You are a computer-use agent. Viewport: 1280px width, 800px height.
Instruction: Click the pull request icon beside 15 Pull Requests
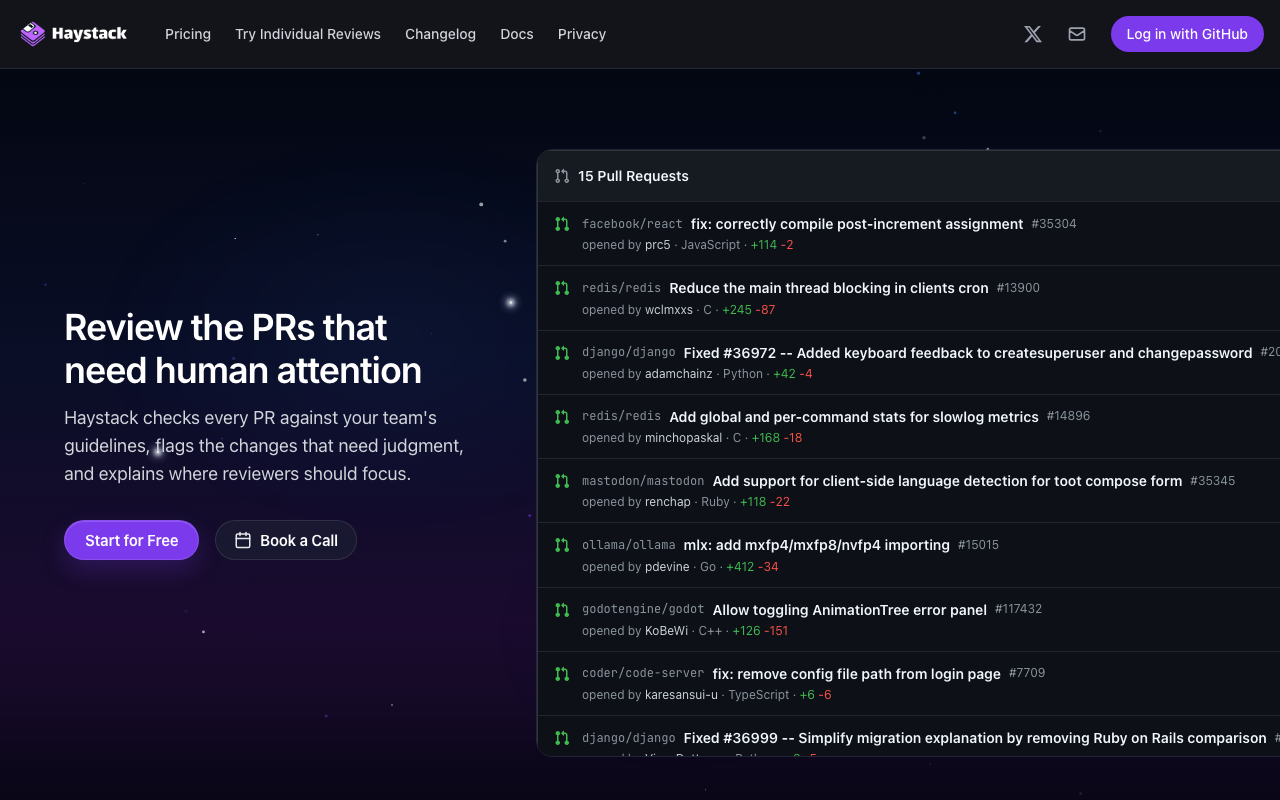[562, 176]
